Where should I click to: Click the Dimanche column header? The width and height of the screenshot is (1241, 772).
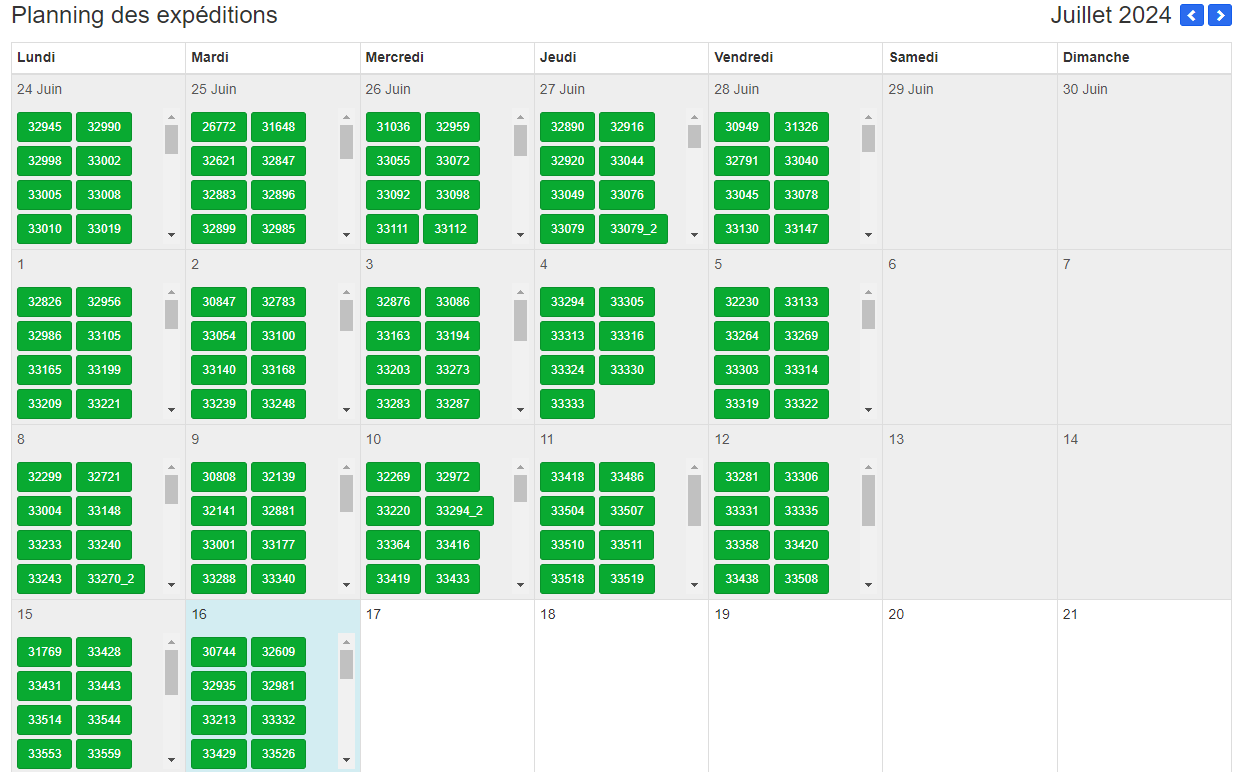pyautogui.click(x=1143, y=58)
